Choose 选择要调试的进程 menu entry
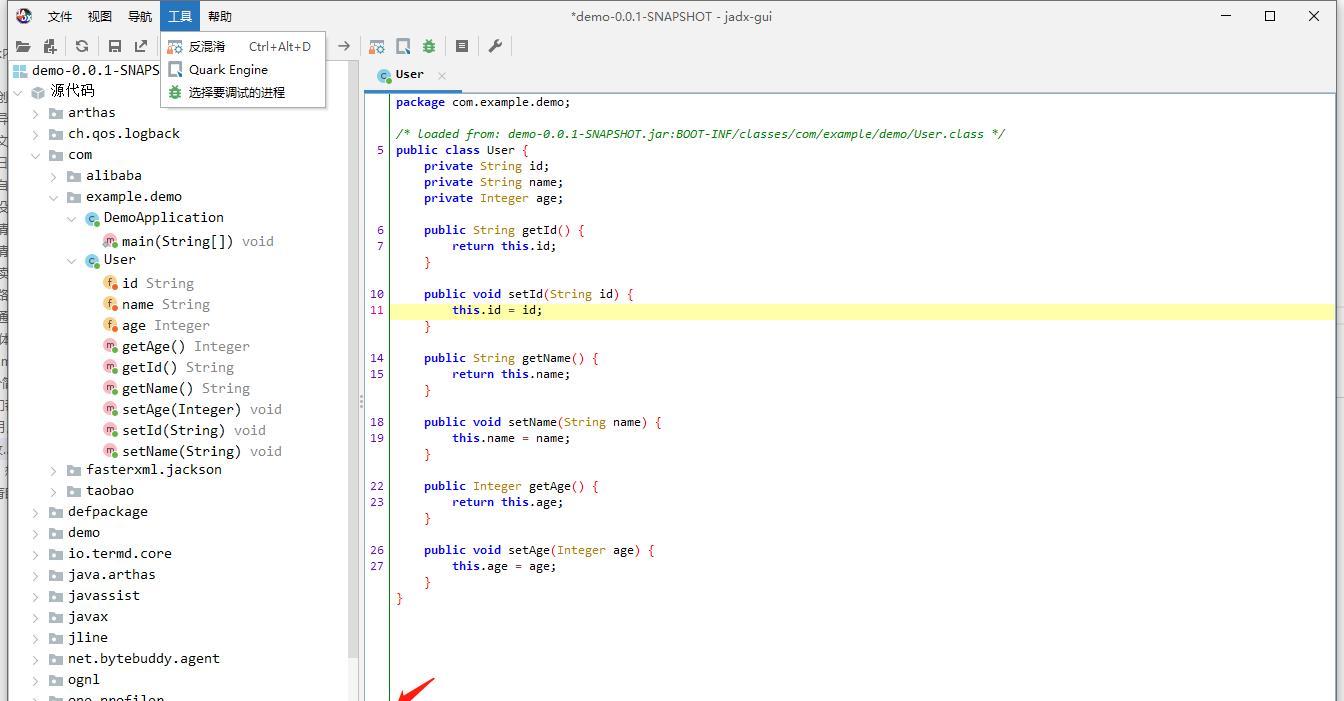Screen dimensions: 1344x701 (x=242, y=92)
